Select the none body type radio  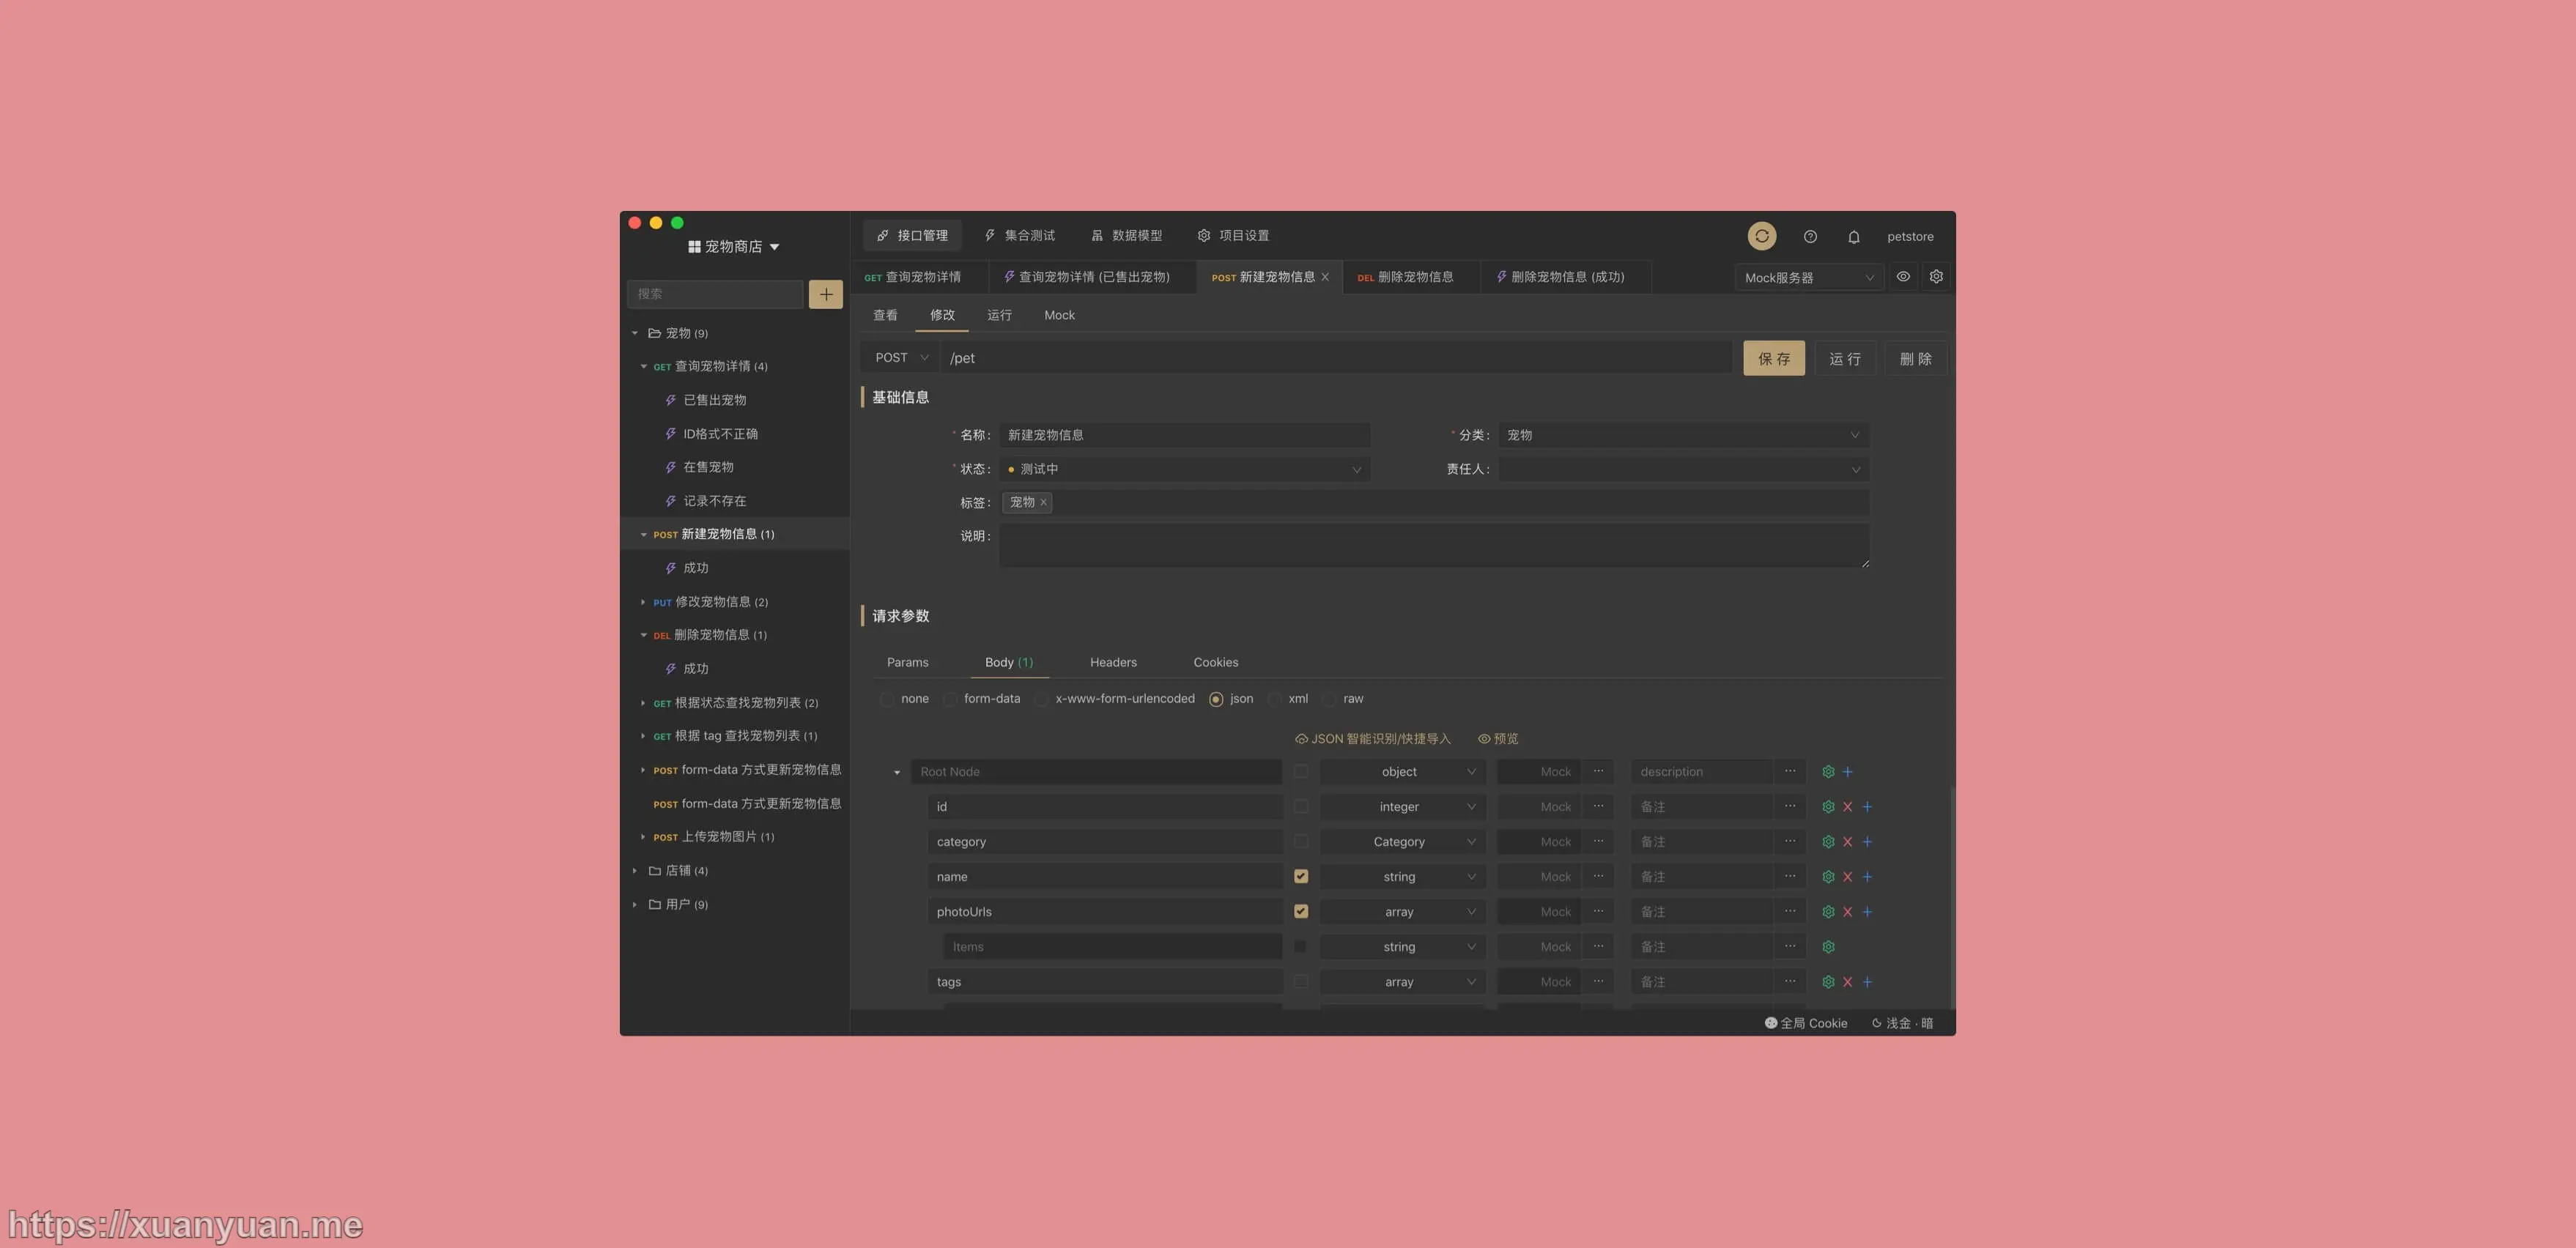tap(887, 699)
